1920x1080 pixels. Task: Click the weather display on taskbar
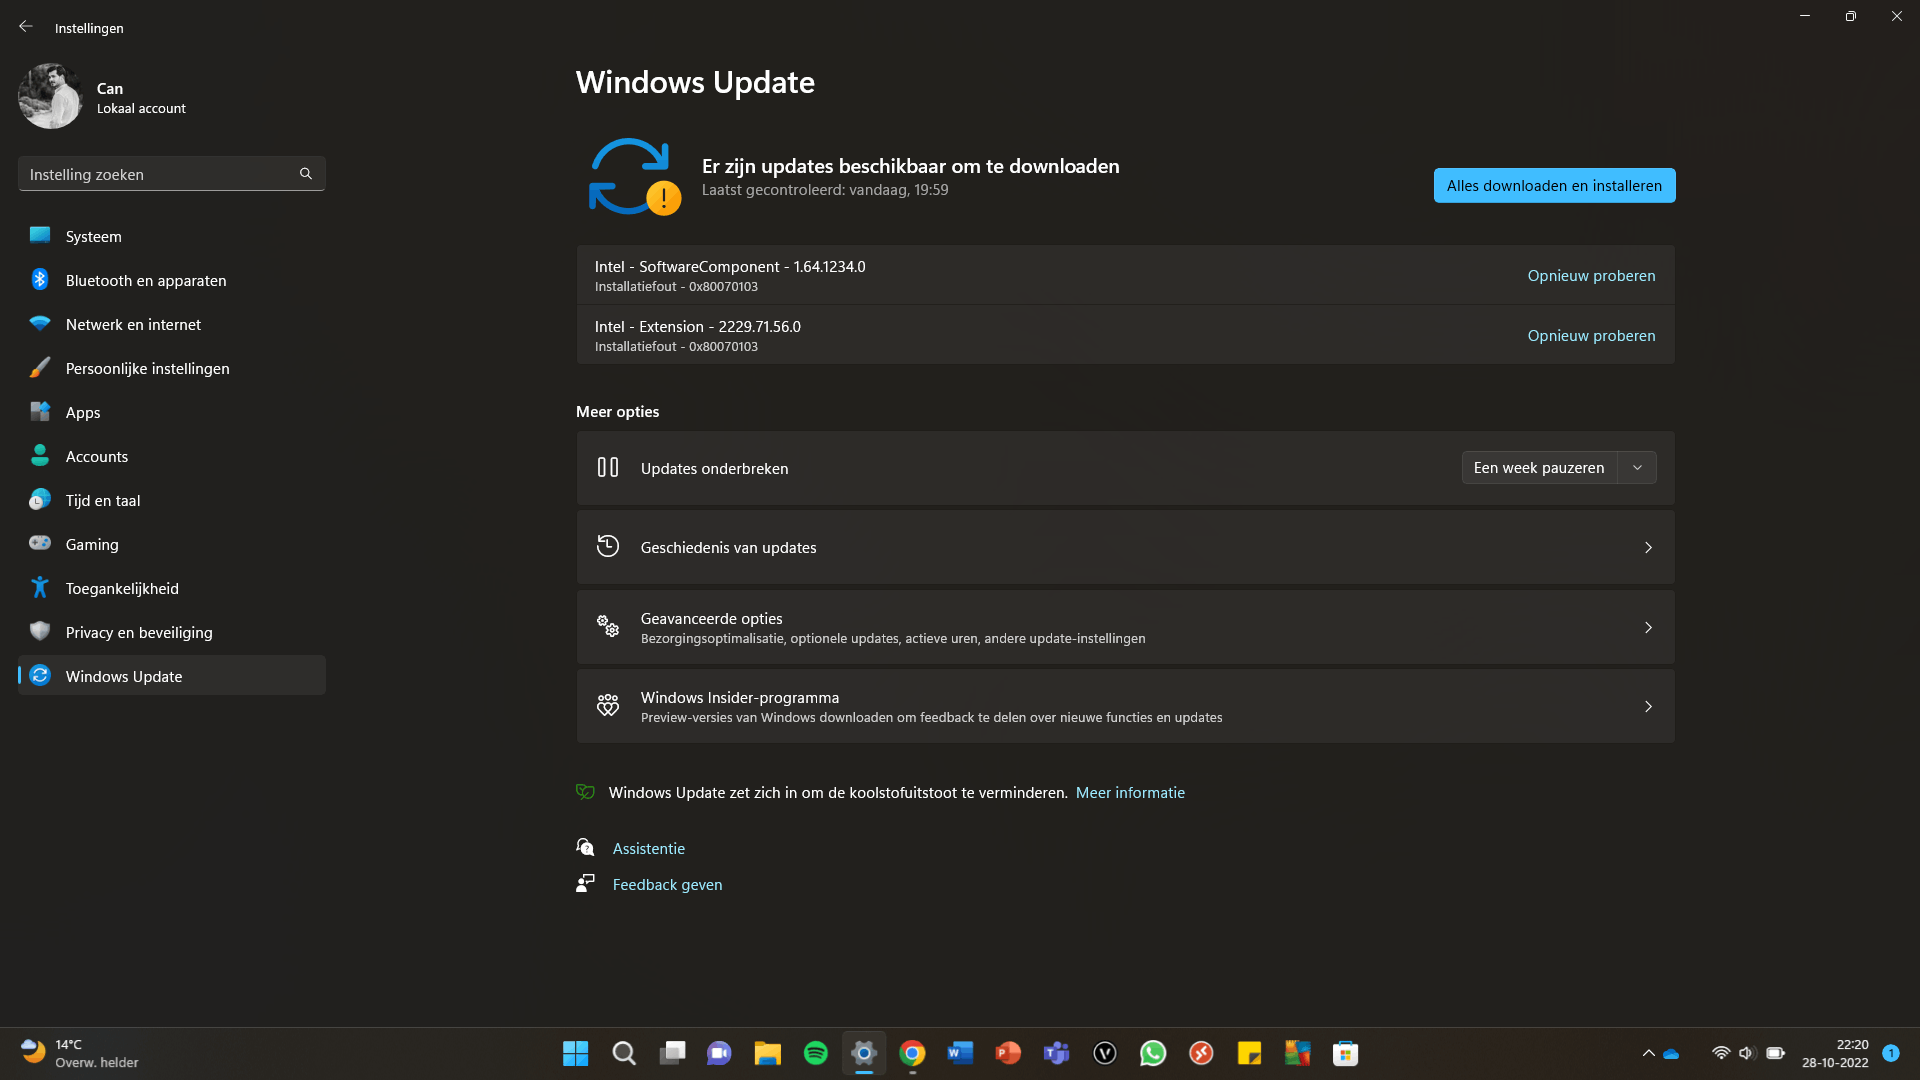click(73, 1052)
